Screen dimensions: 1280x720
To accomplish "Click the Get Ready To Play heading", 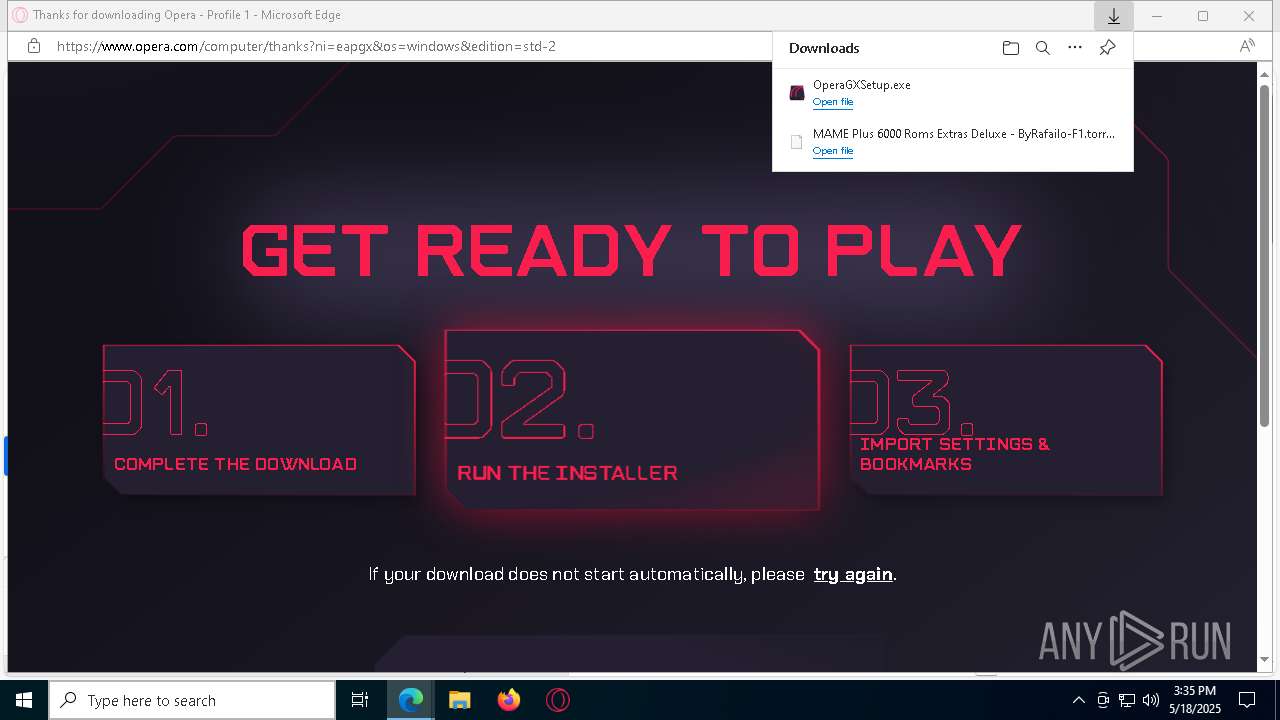I will 632,250.
